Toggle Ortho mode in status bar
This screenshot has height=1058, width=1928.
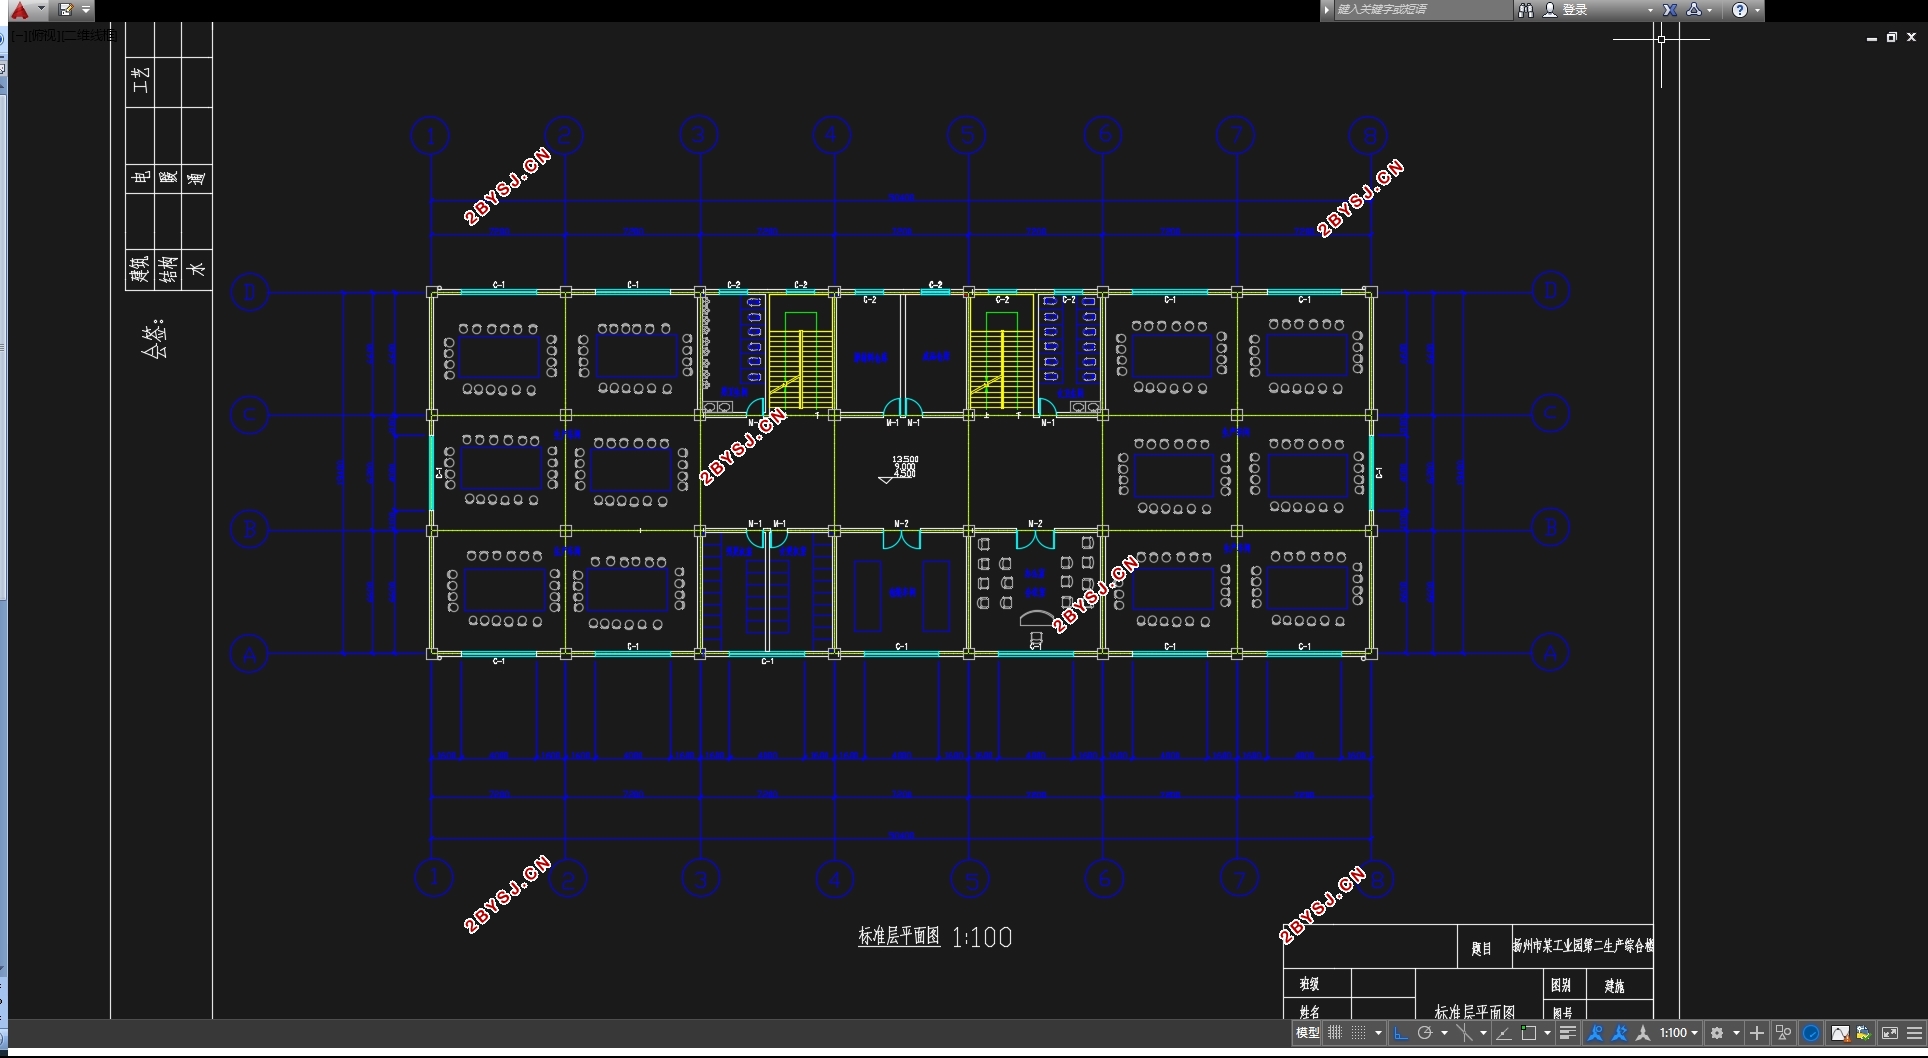pyautogui.click(x=1401, y=1033)
